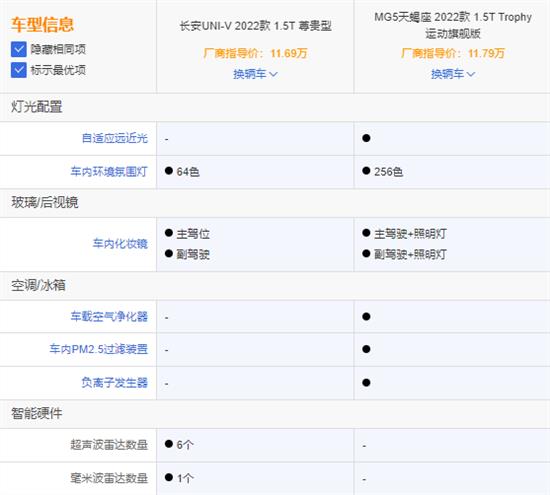Open 换辆车 dropdown under MG5天蝎座

click(x=453, y=74)
